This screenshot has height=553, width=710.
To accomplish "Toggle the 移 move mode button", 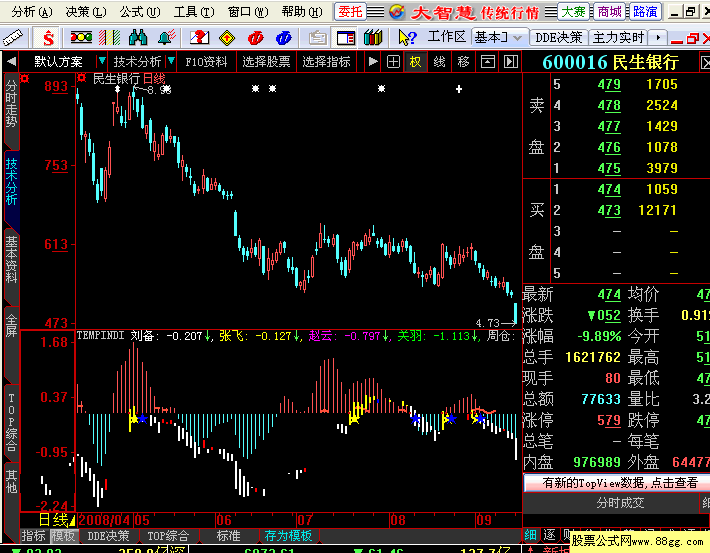I will click(x=463, y=61).
